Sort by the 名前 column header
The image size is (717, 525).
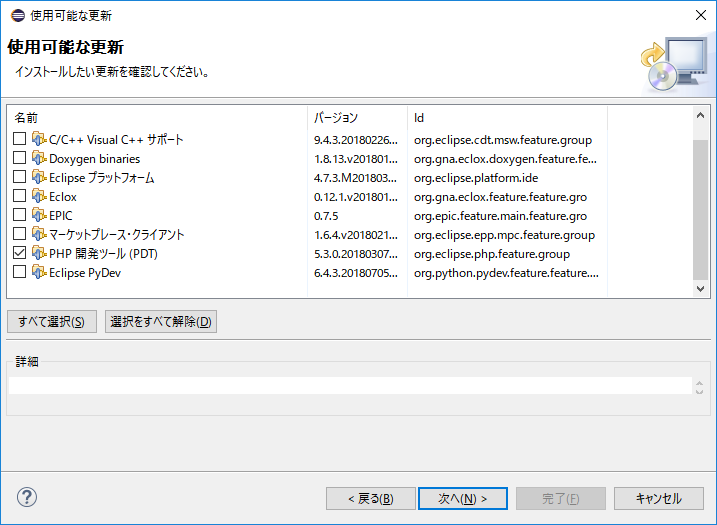[157, 118]
